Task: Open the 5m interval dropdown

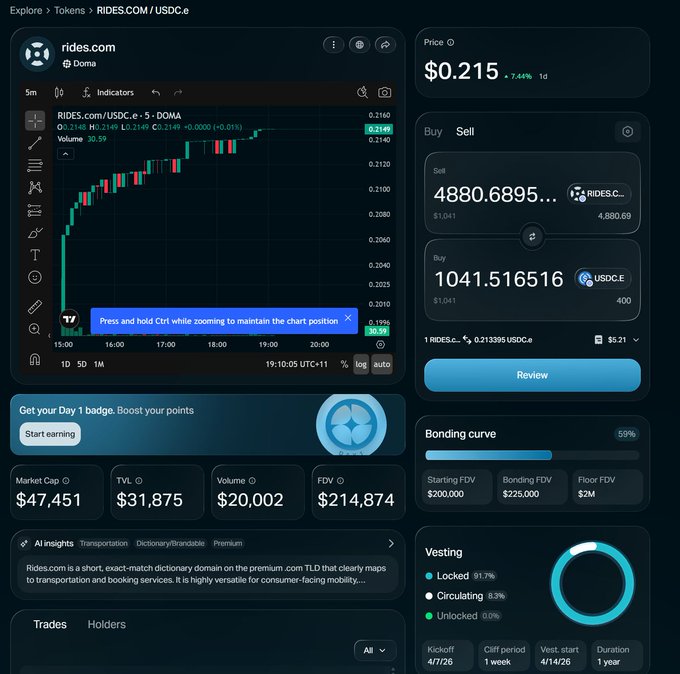Action: [31, 92]
